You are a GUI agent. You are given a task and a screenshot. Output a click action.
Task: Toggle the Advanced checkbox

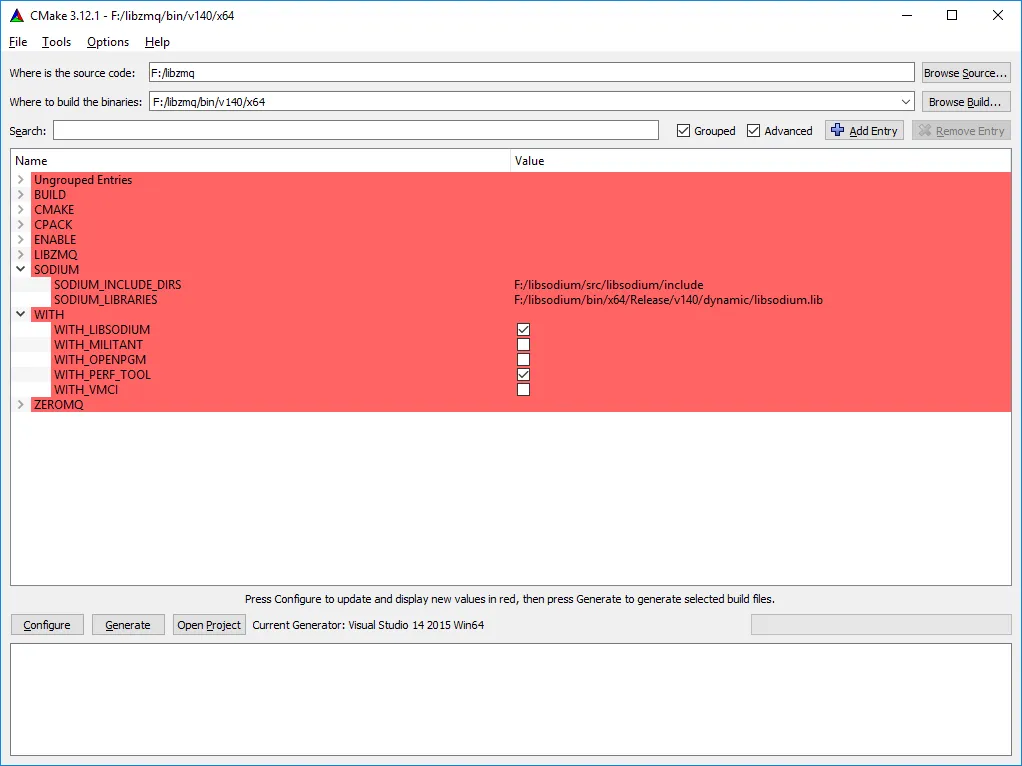(753, 131)
